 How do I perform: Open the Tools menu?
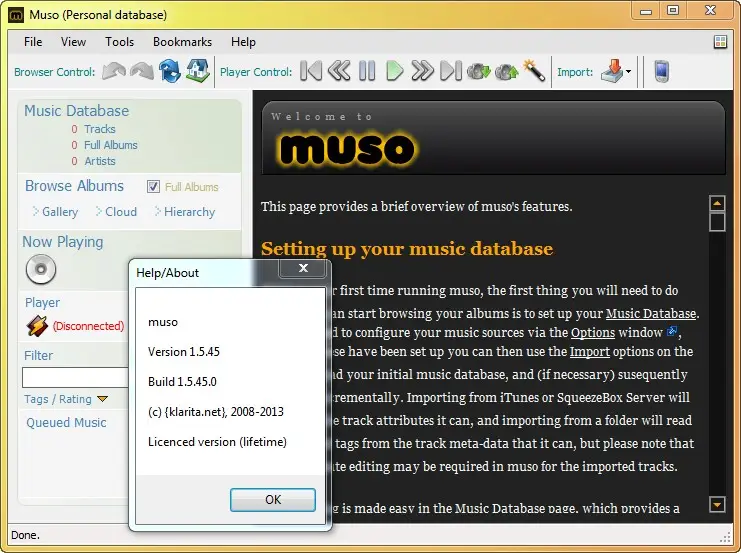pos(120,42)
